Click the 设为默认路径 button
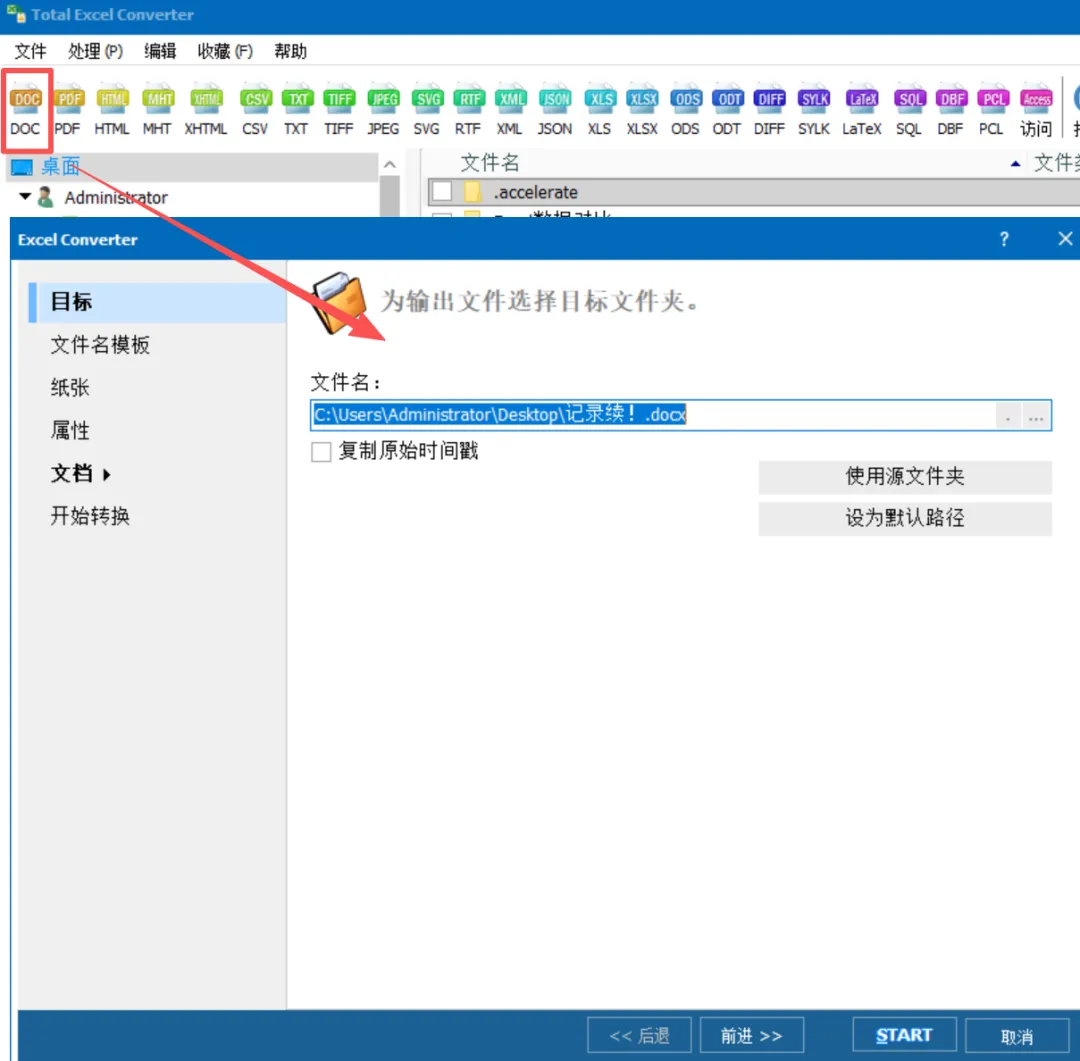The width and height of the screenshot is (1080, 1061). [x=904, y=518]
